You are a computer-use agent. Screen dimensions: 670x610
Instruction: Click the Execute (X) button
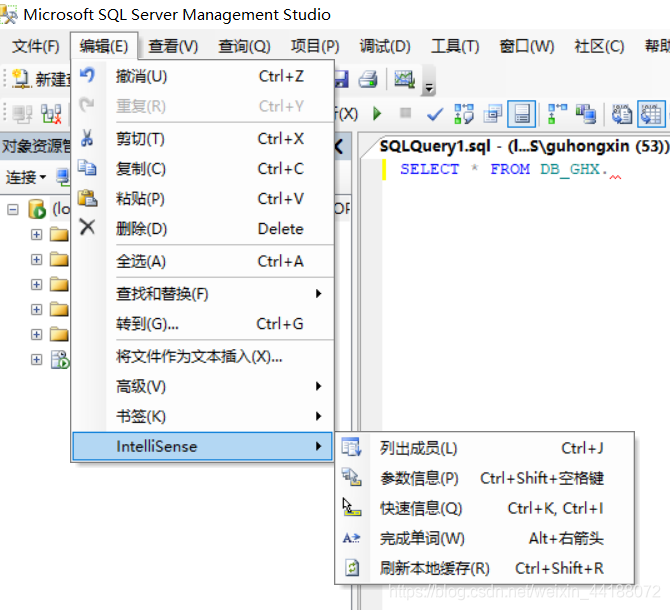coord(346,114)
